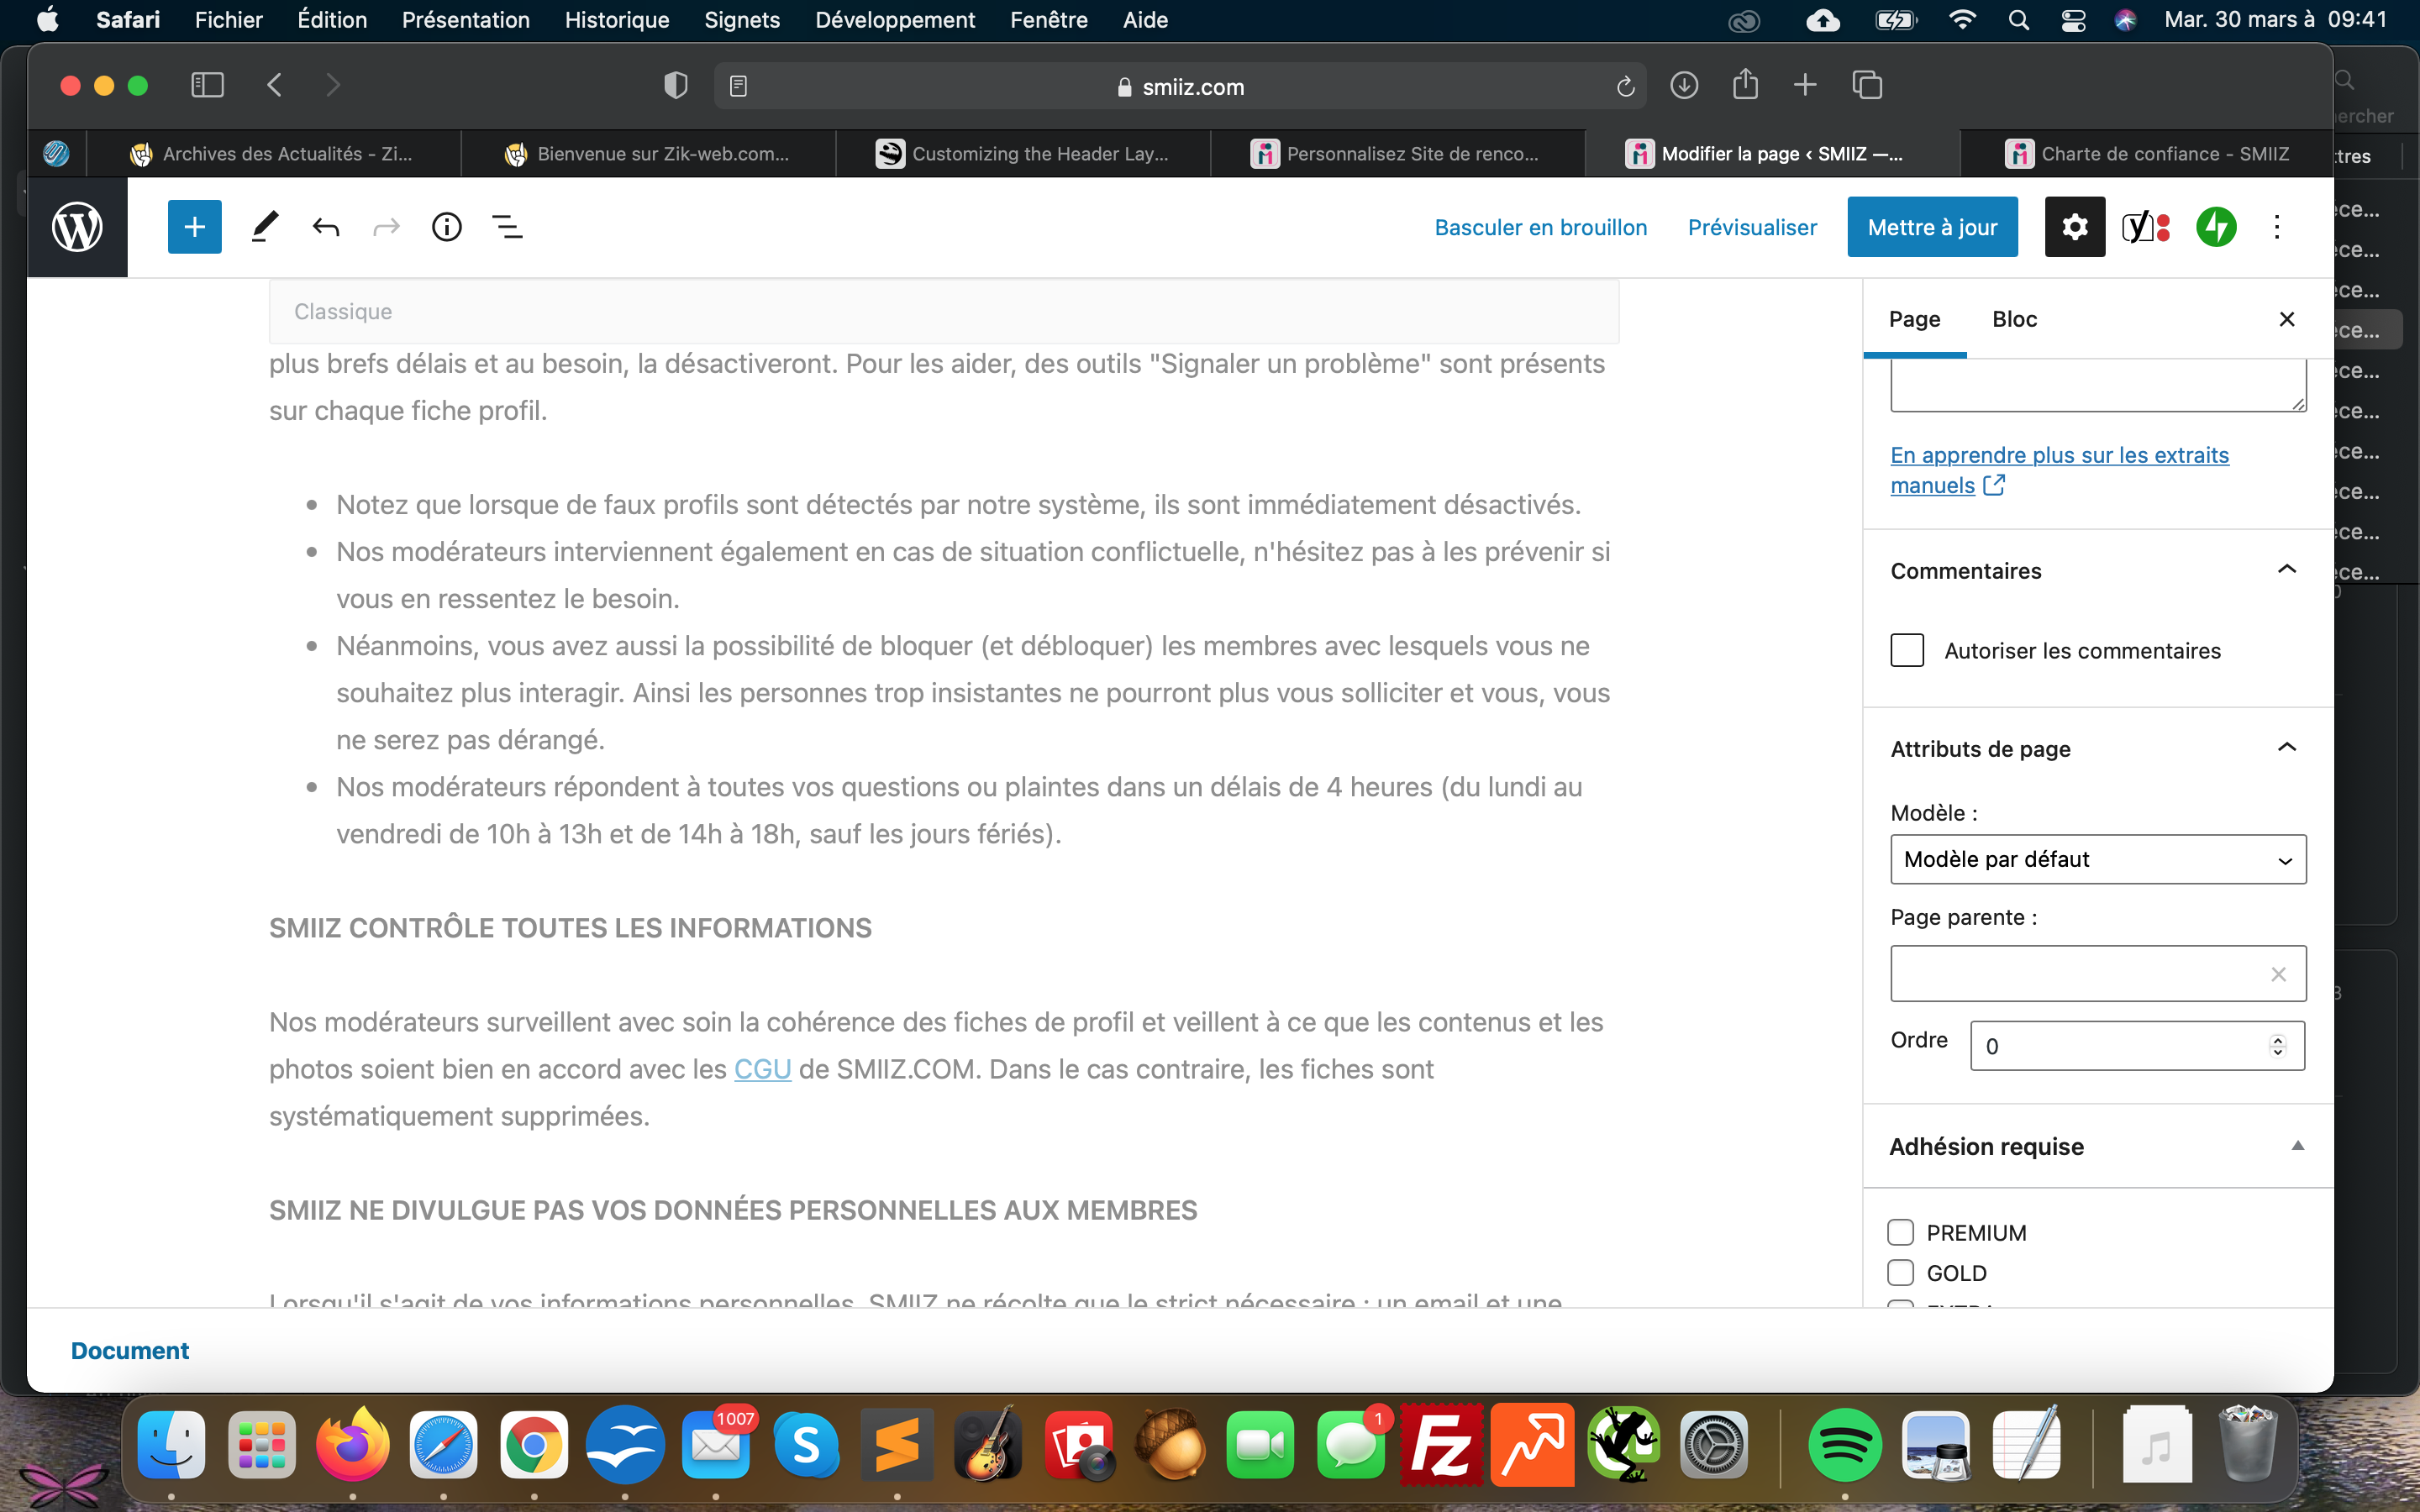Click the Safari address bar
This screenshot has height=1512, width=2420.
coord(1180,87)
